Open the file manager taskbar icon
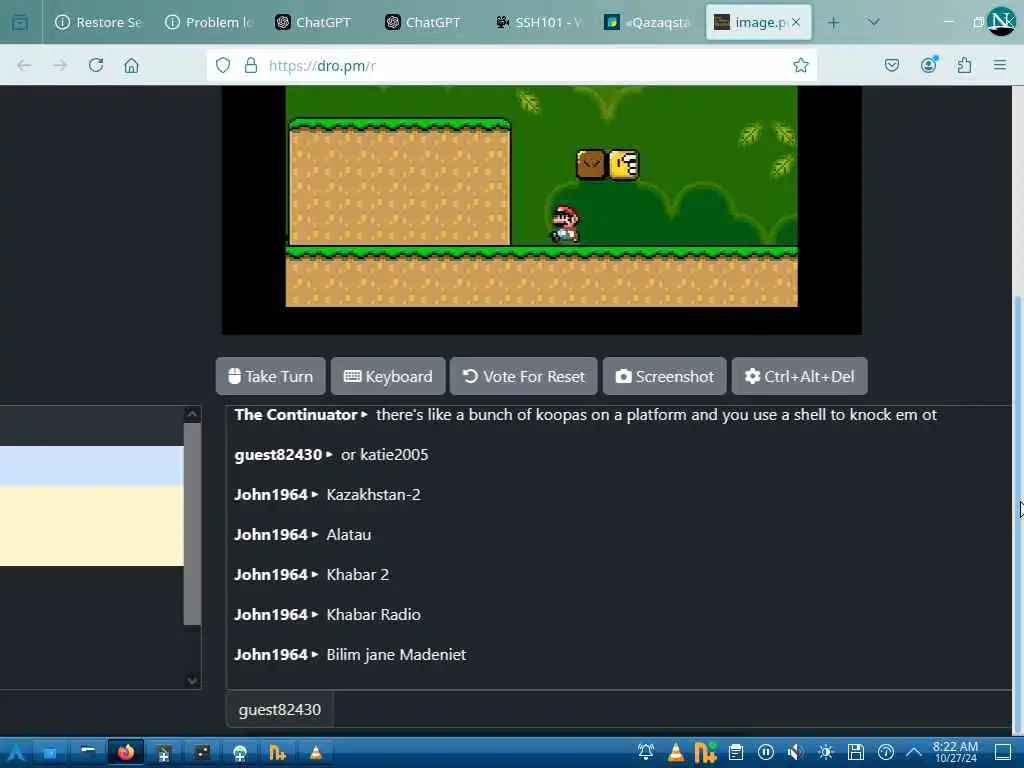Image resolution: width=1024 pixels, height=768 pixels. click(50, 753)
